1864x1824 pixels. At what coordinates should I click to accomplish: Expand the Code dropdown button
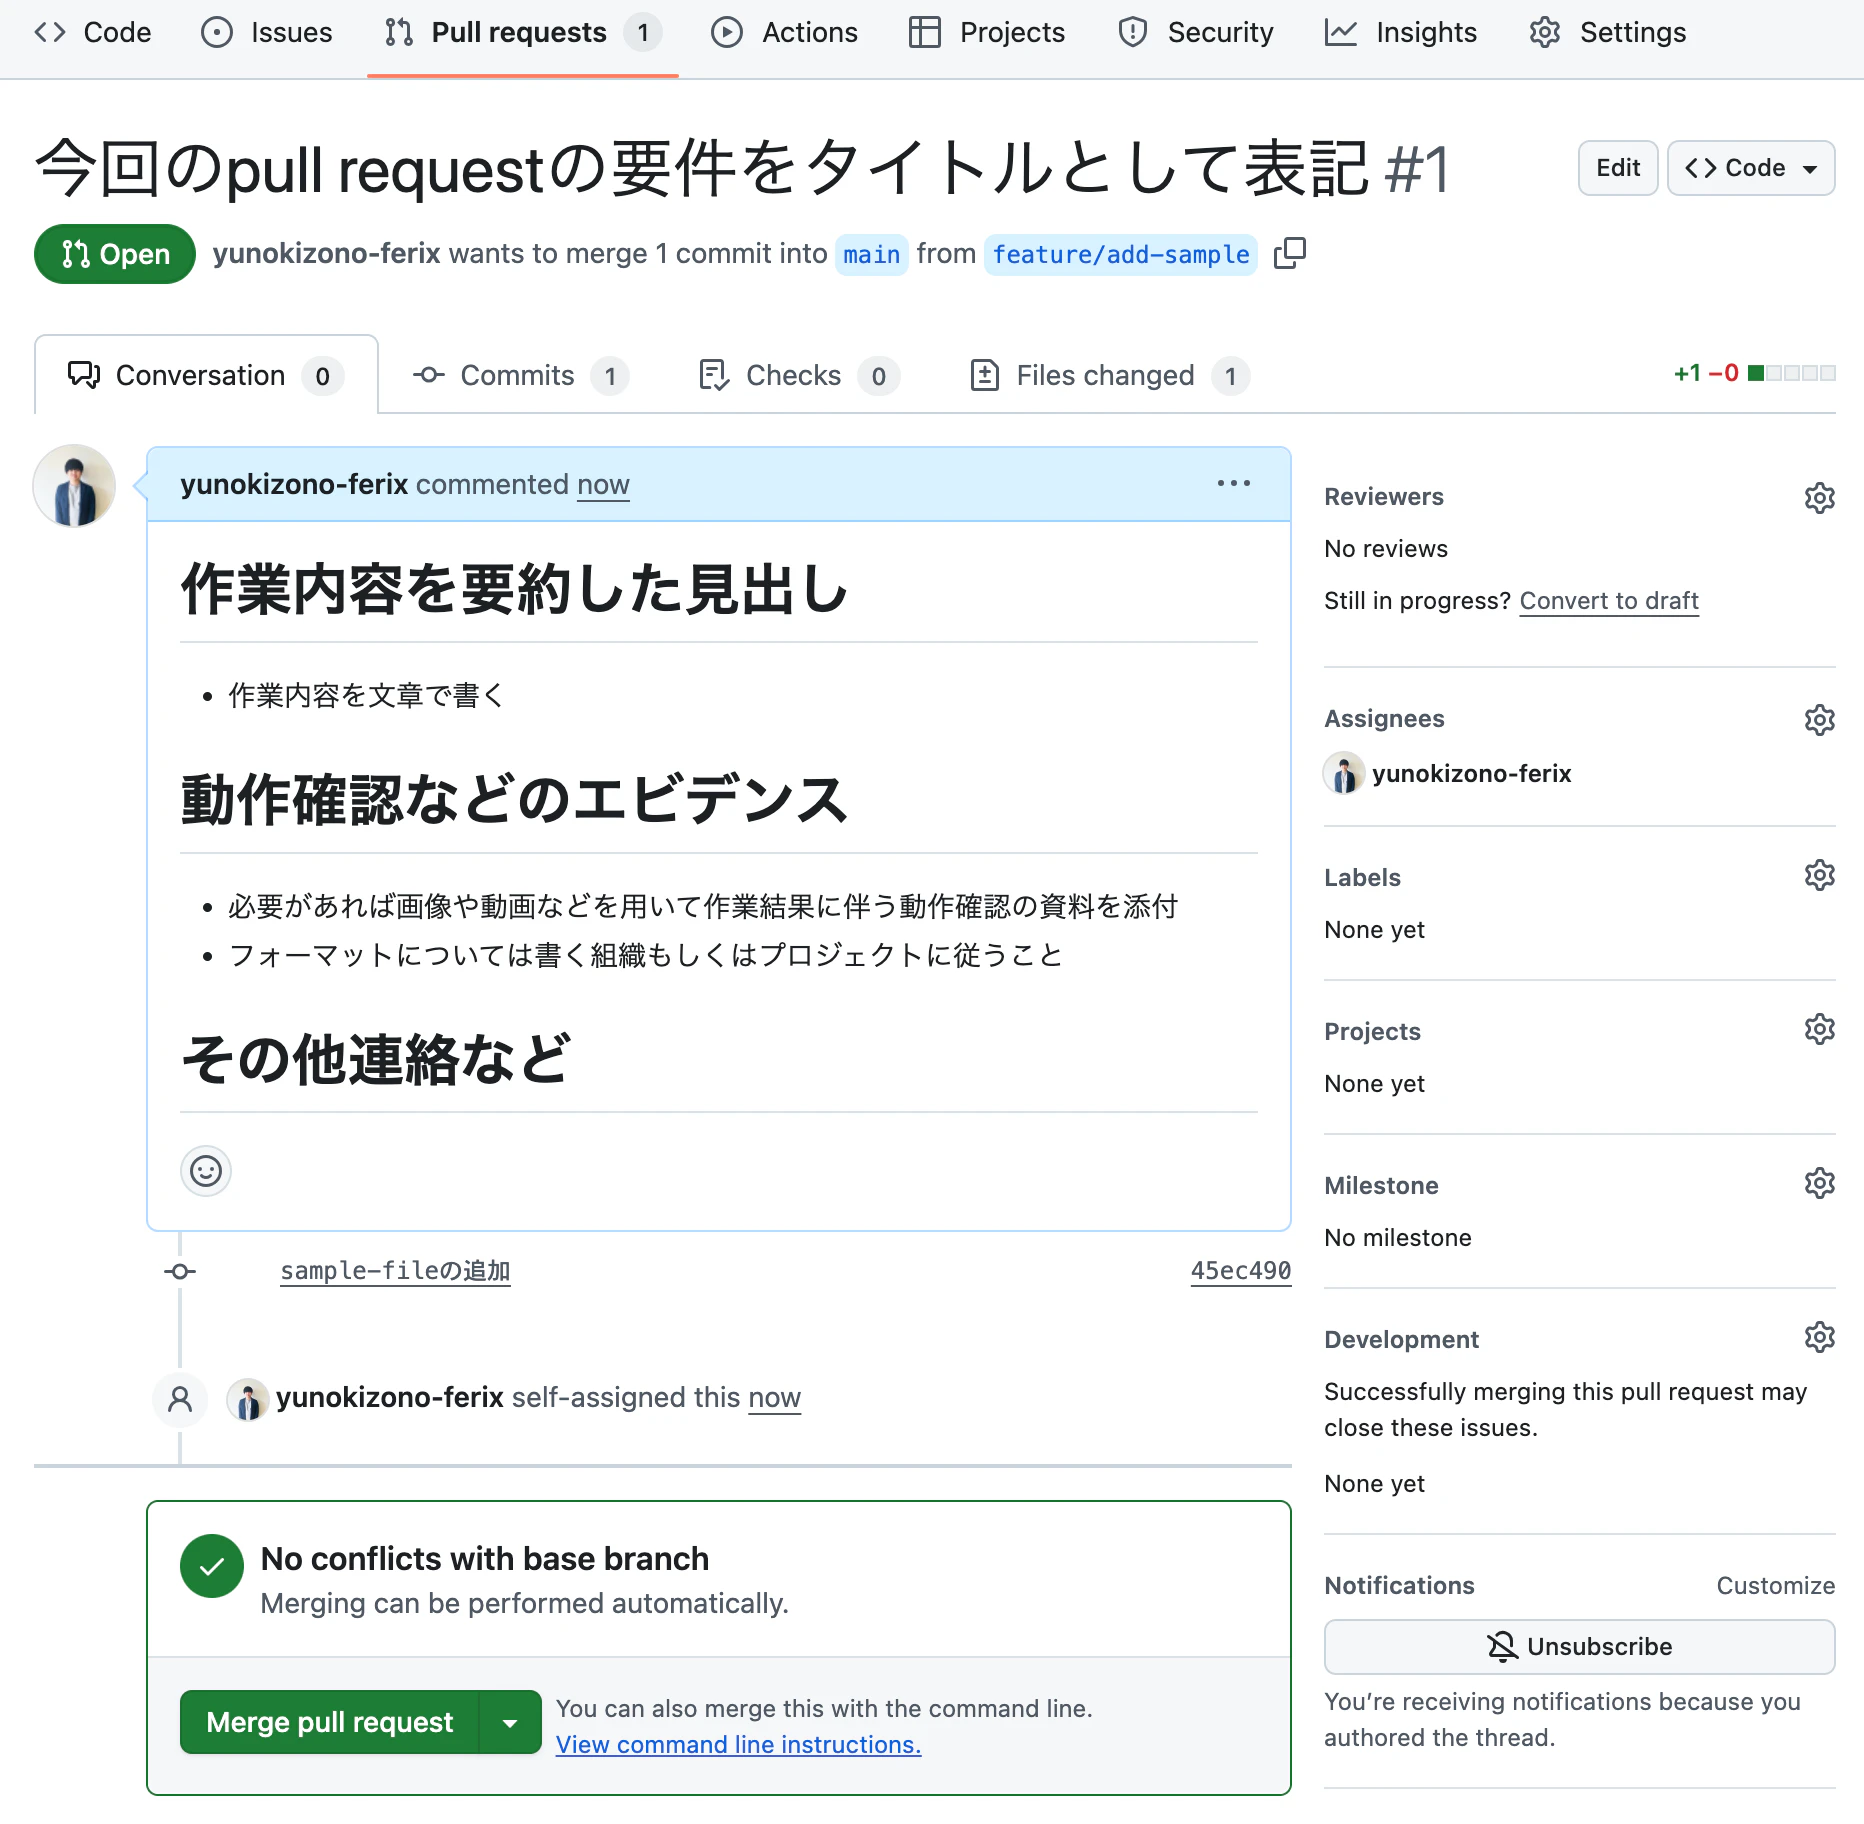[1750, 168]
